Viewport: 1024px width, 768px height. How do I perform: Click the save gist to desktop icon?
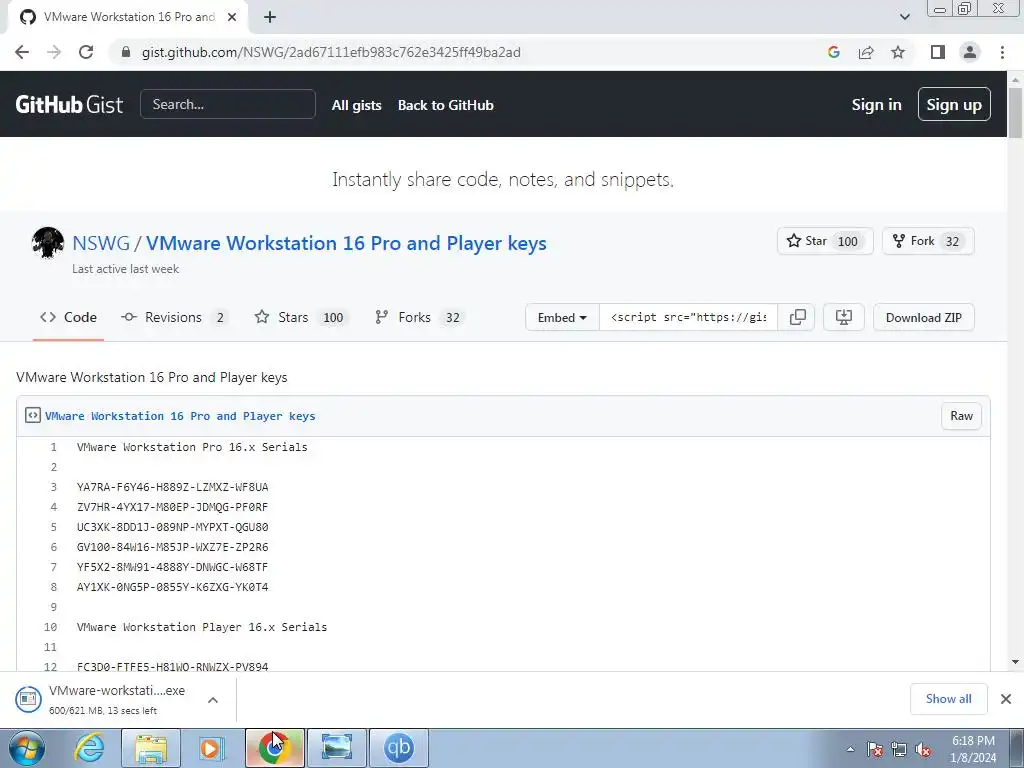[844, 317]
